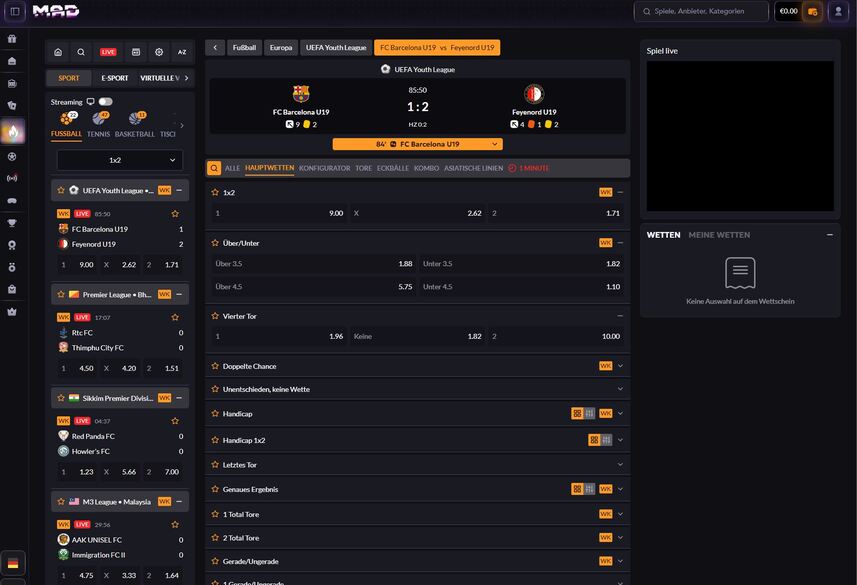857x585 pixels.
Task: Open UEFA Youth League breadcrumb
Action: 336,48
